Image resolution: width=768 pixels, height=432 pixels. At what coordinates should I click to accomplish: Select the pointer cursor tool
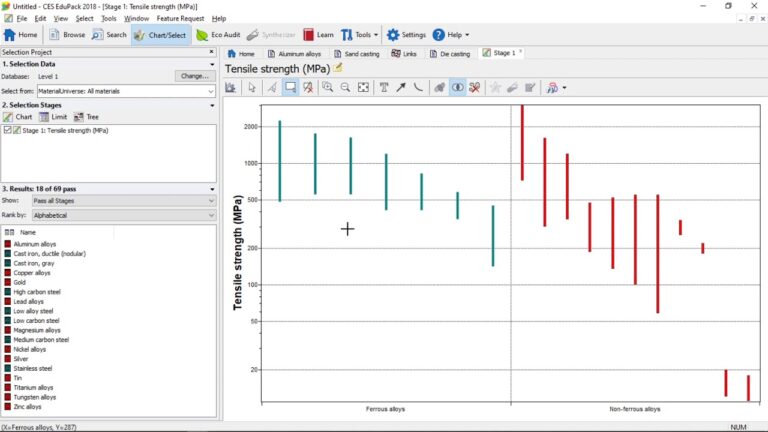pyautogui.click(x=252, y=88)
